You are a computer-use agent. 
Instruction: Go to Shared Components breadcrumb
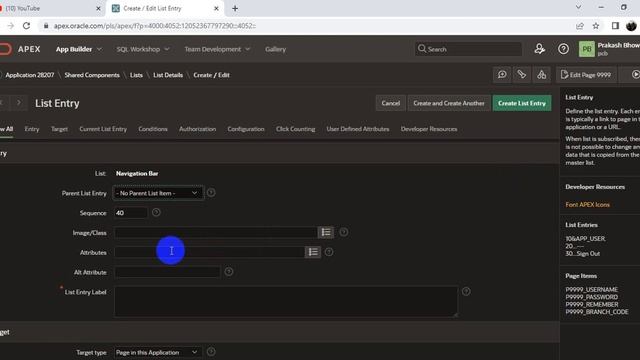tap(92, 75)
